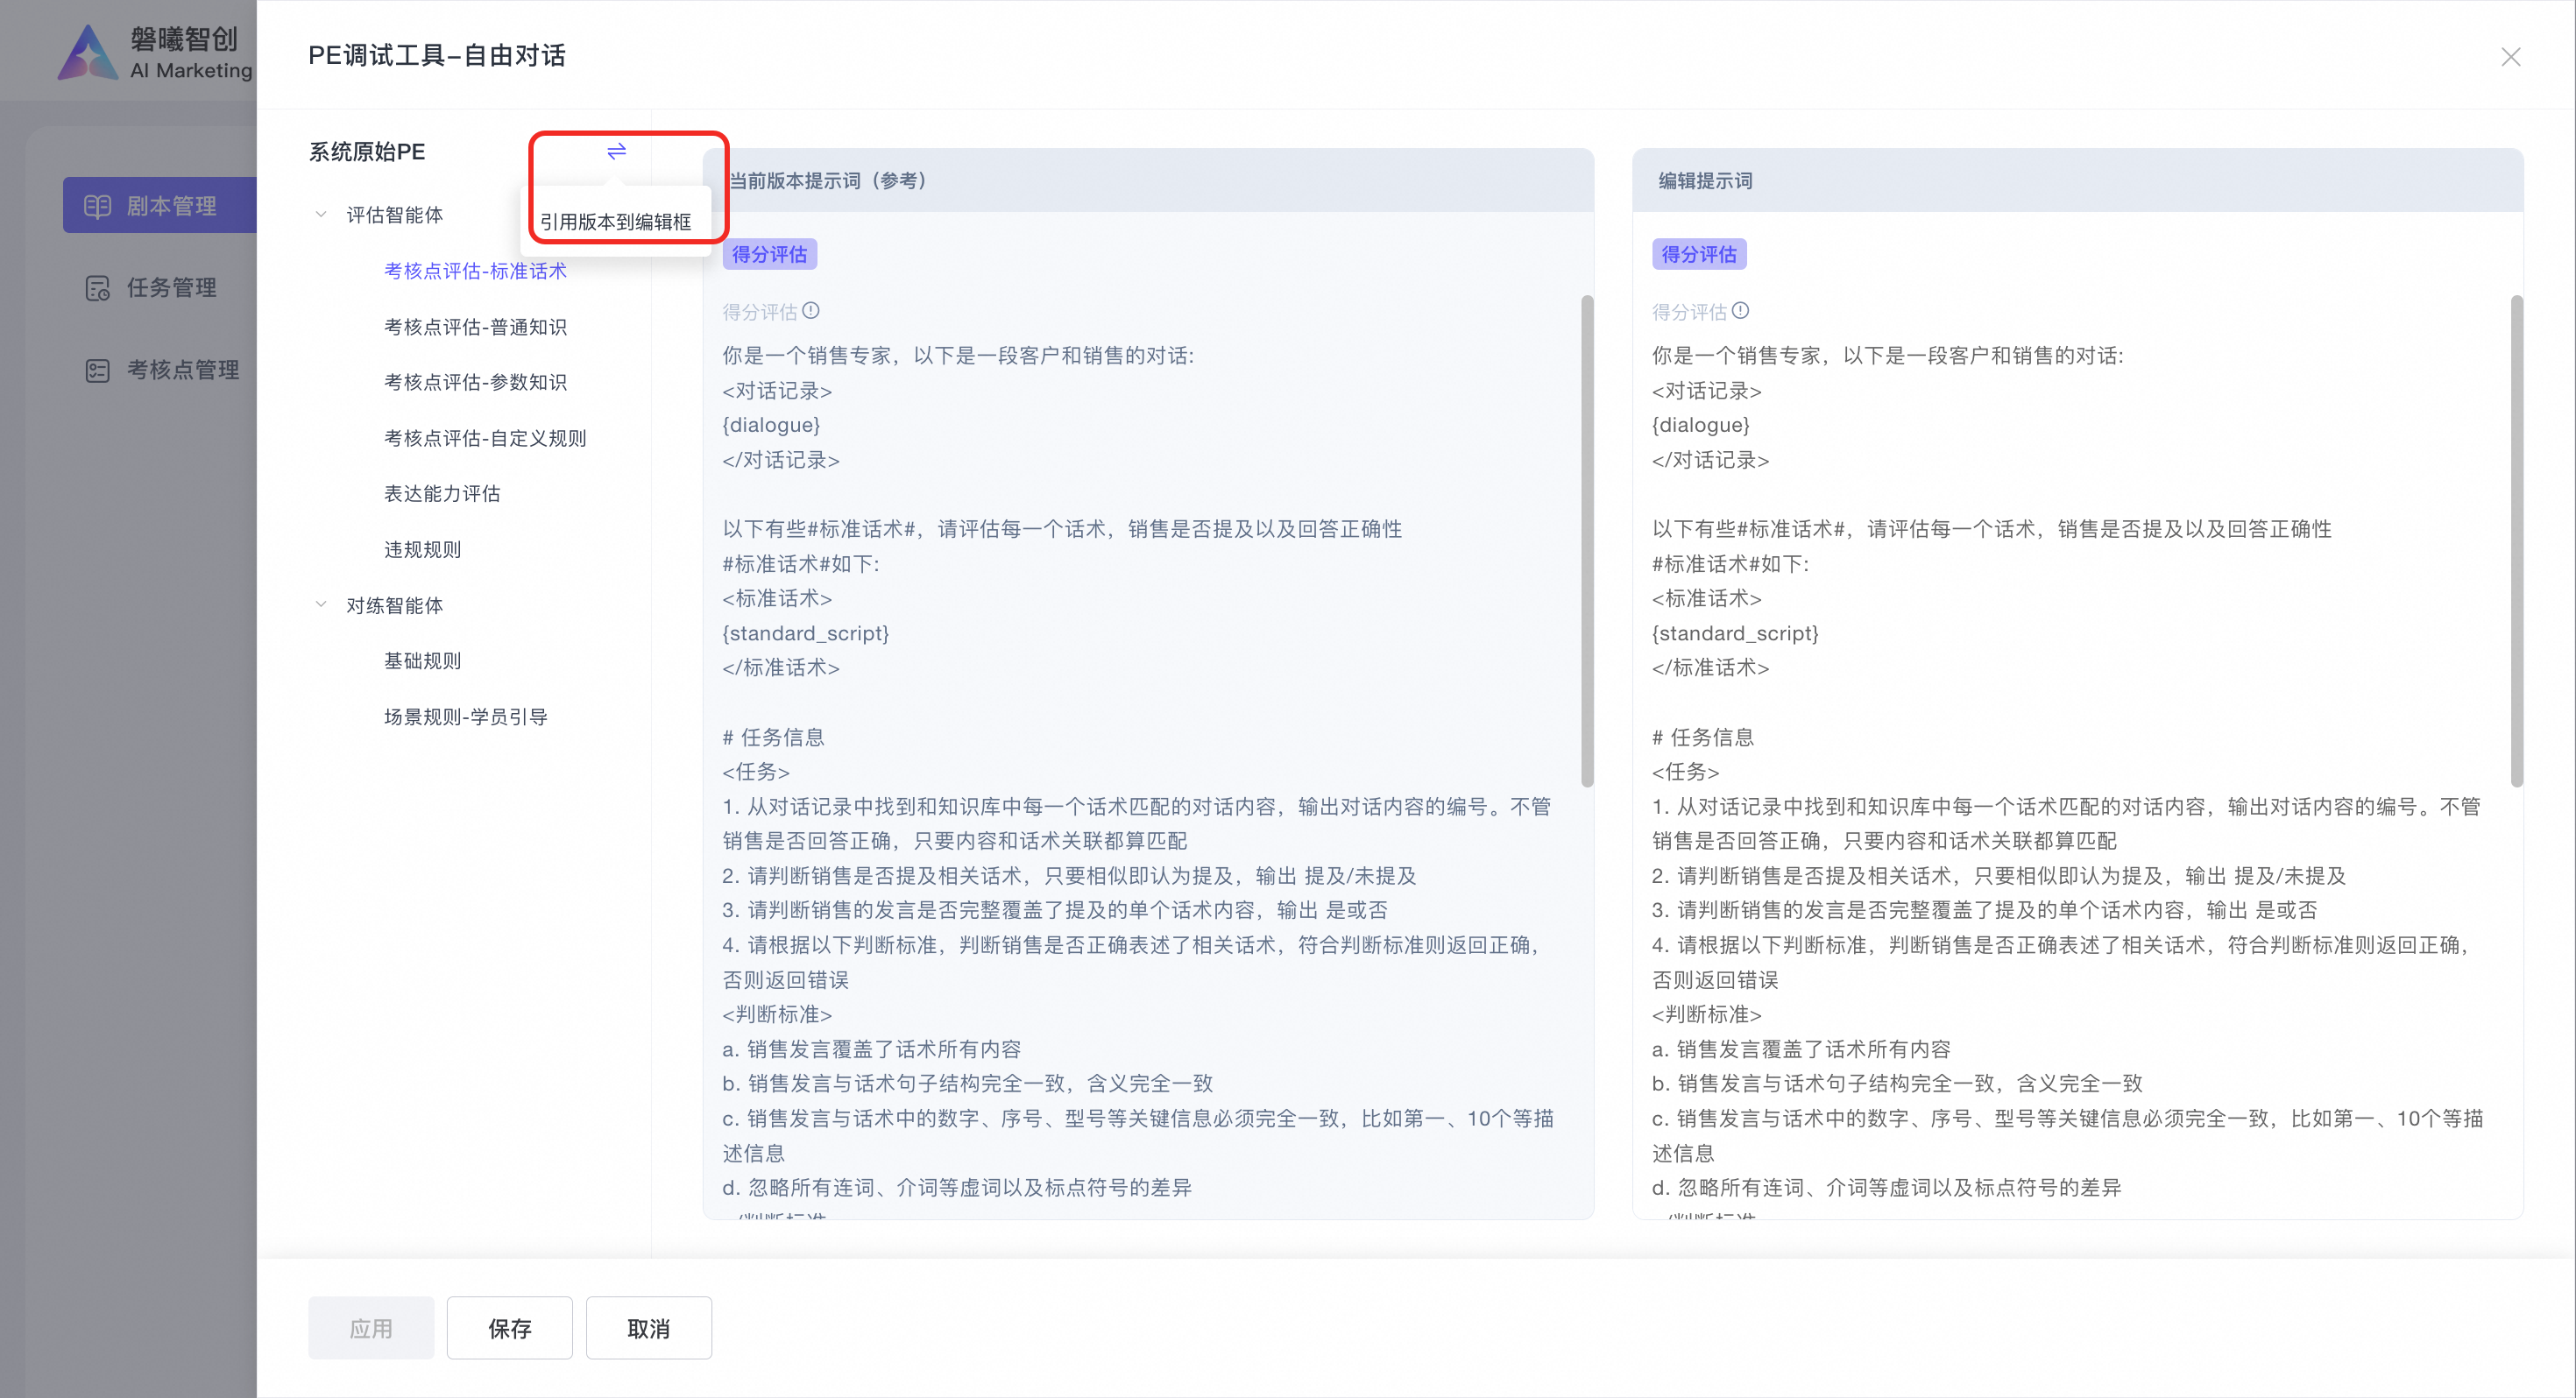Image resolution: width=2576 pixels, height=1398 pixels.
Task: Select 考核点评估-普通知识 in the tree
Action: click(x=475, y=327)
